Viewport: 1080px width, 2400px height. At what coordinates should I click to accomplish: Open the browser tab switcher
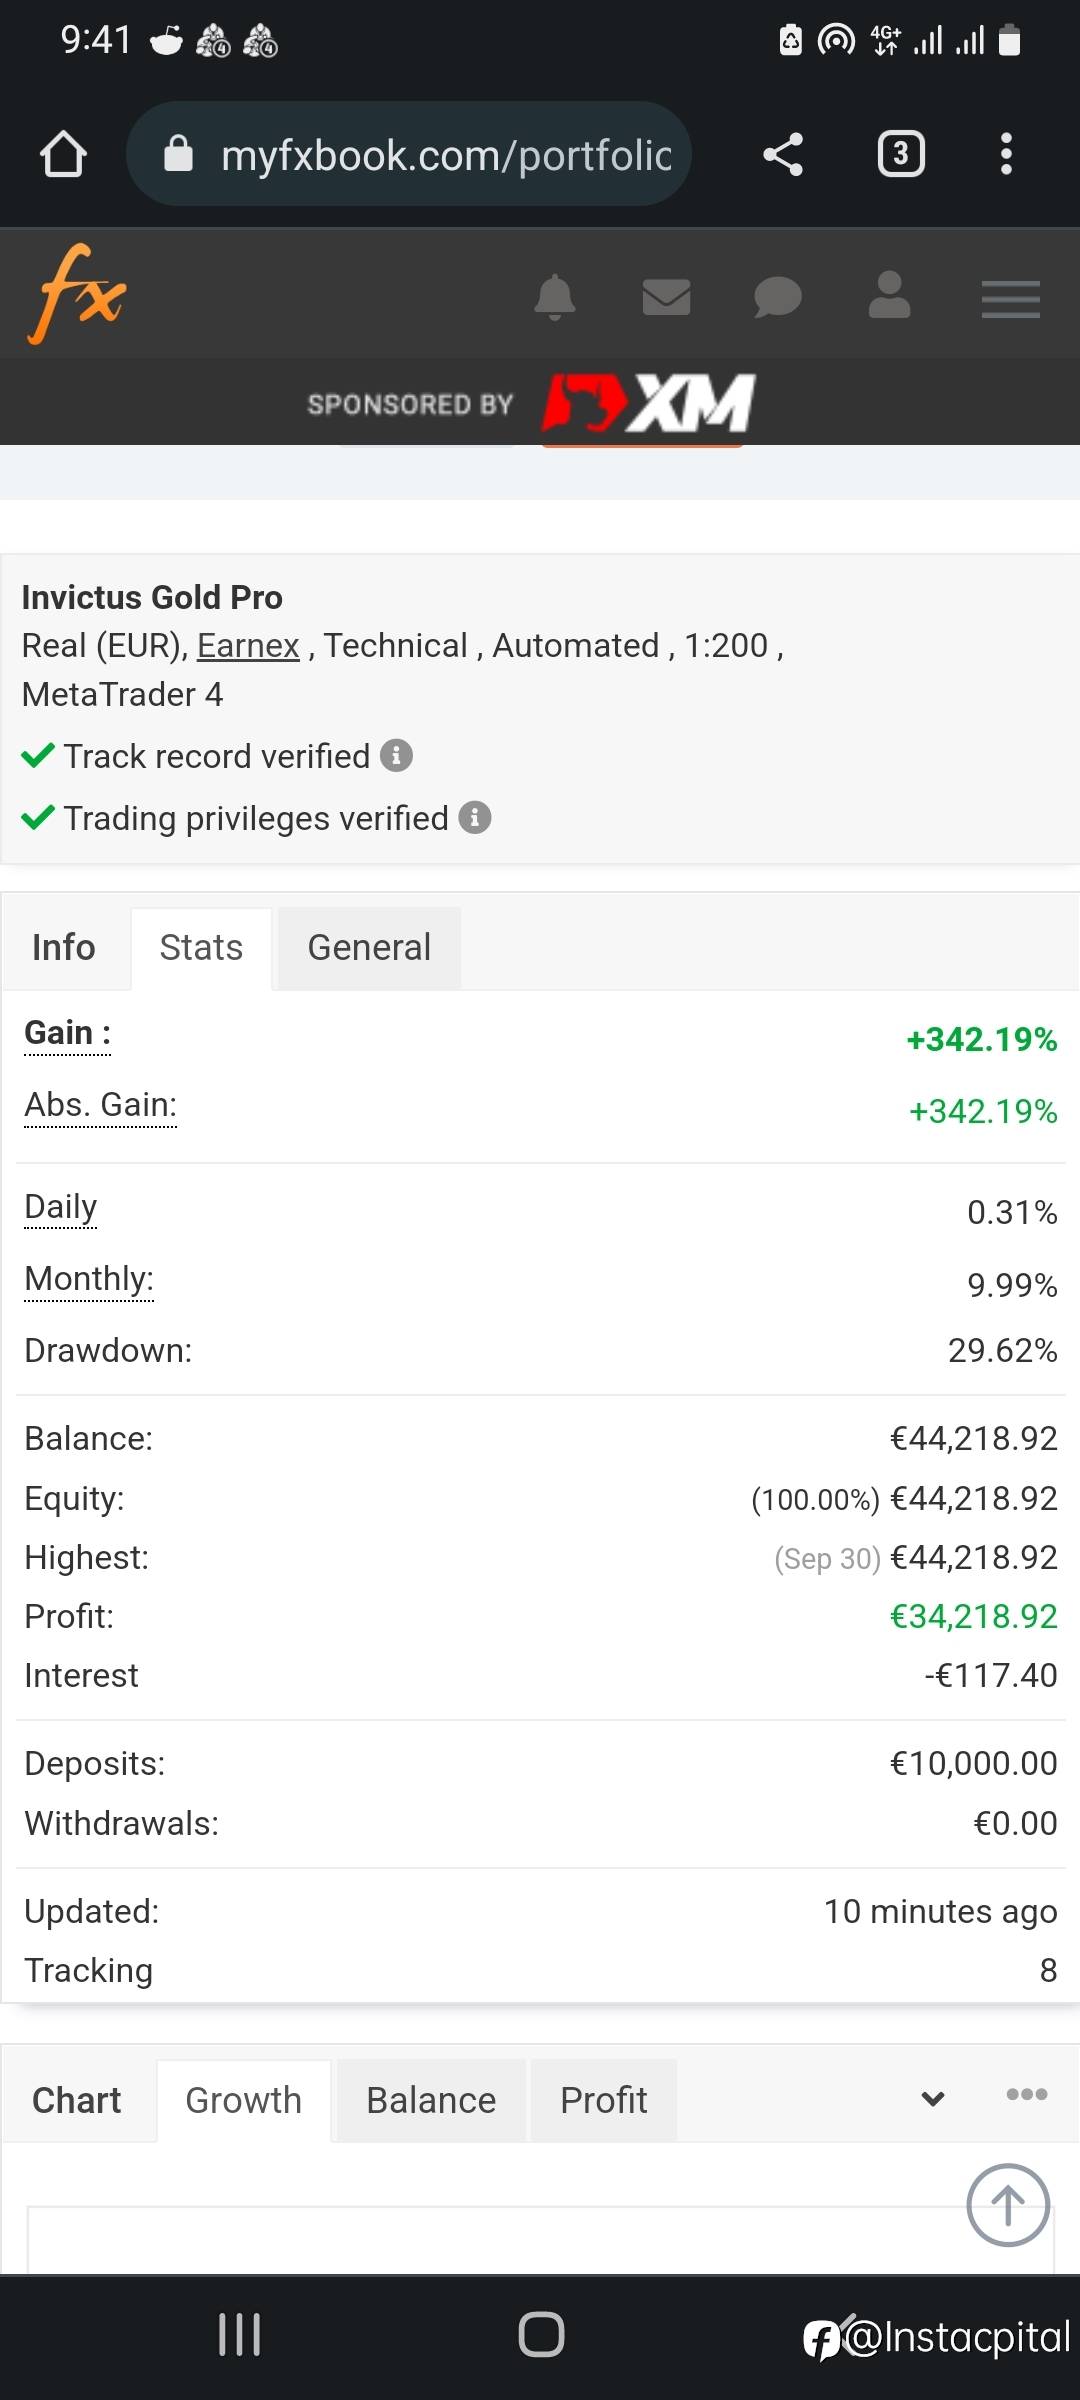click(x=900, y=155)
